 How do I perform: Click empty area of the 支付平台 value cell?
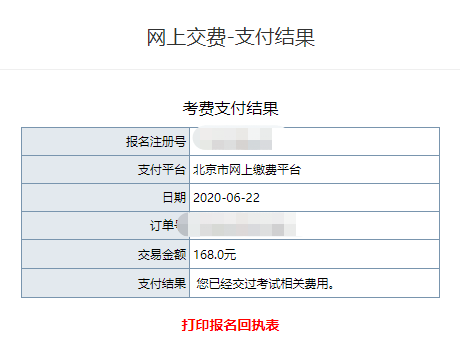(370, 170)
